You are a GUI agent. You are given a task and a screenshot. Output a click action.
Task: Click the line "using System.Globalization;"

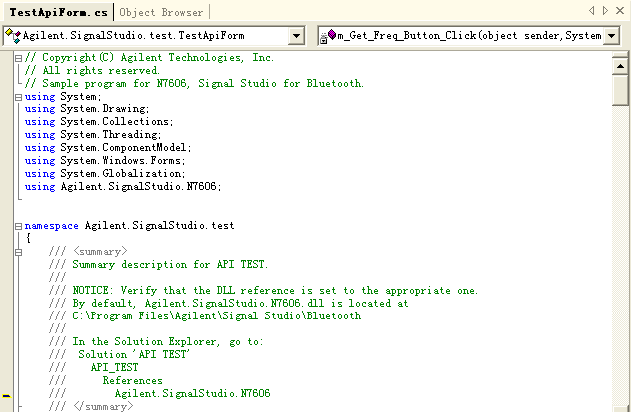coord(105,173)
